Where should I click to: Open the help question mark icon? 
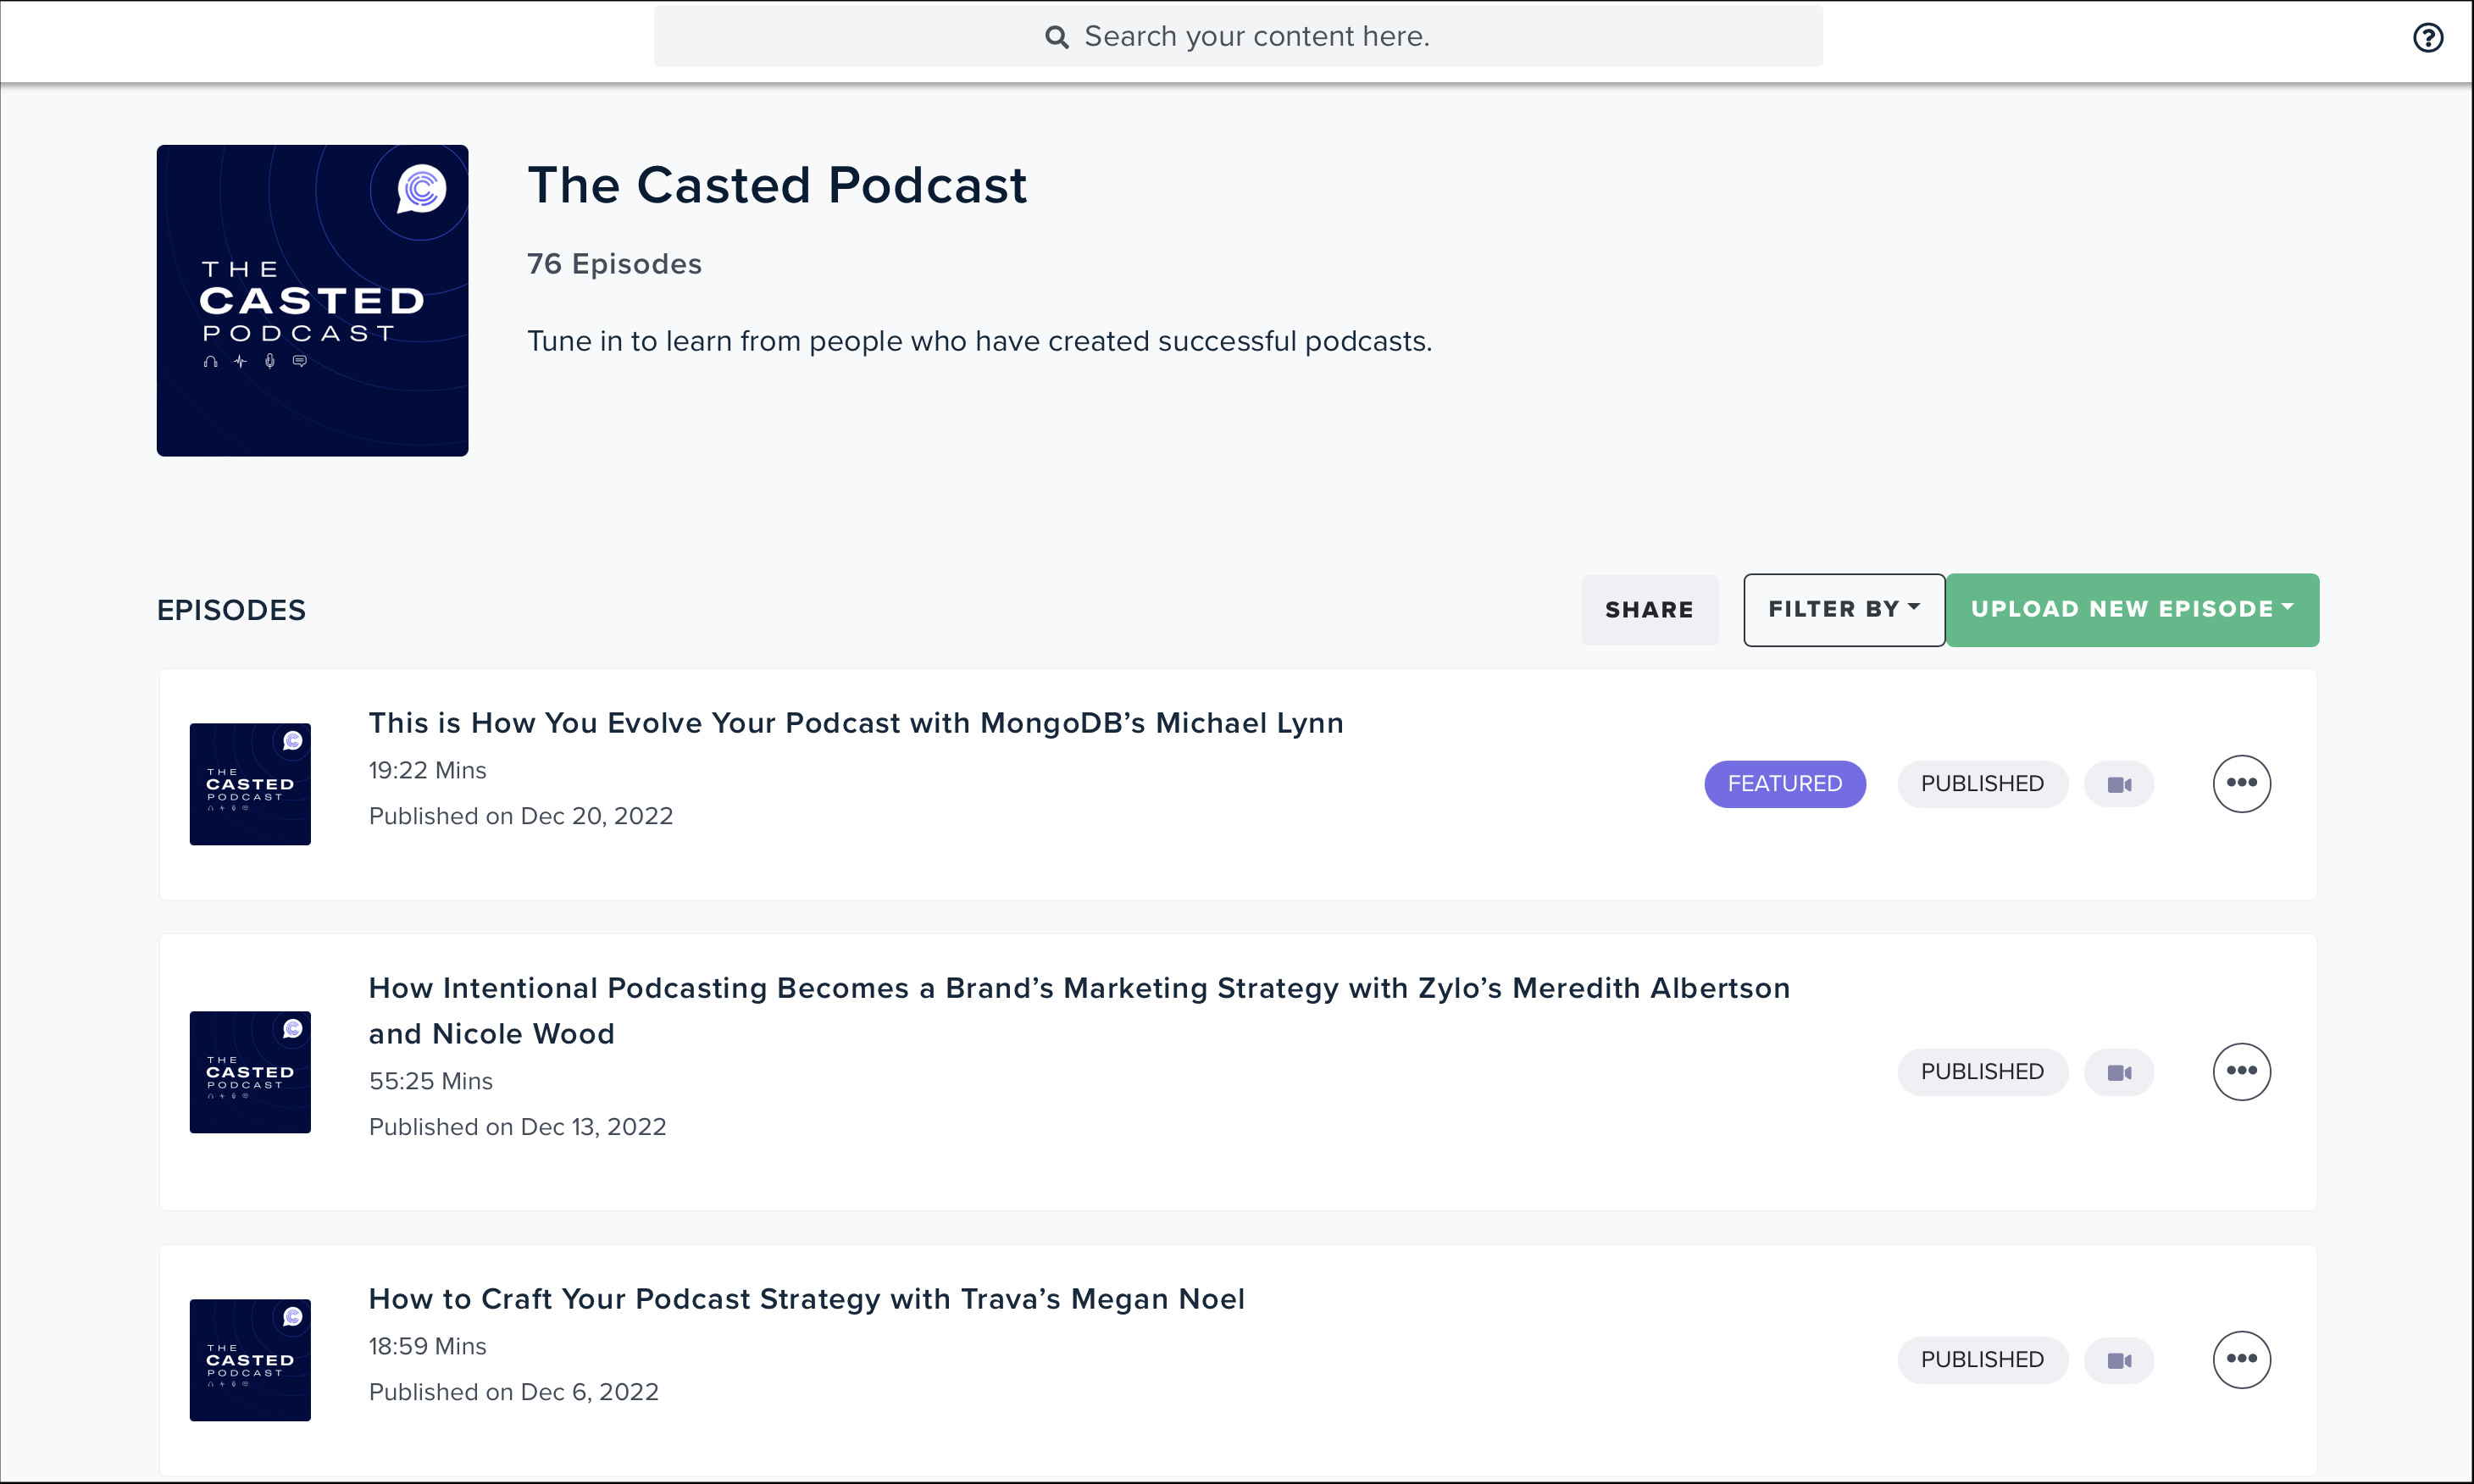pyautogui.click(x=2428, y=38)
